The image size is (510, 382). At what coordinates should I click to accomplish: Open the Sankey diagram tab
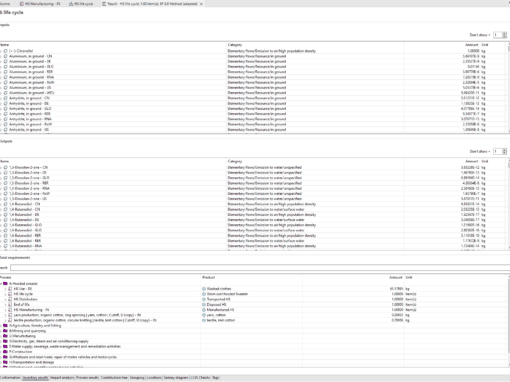click(x=176, y=378)
